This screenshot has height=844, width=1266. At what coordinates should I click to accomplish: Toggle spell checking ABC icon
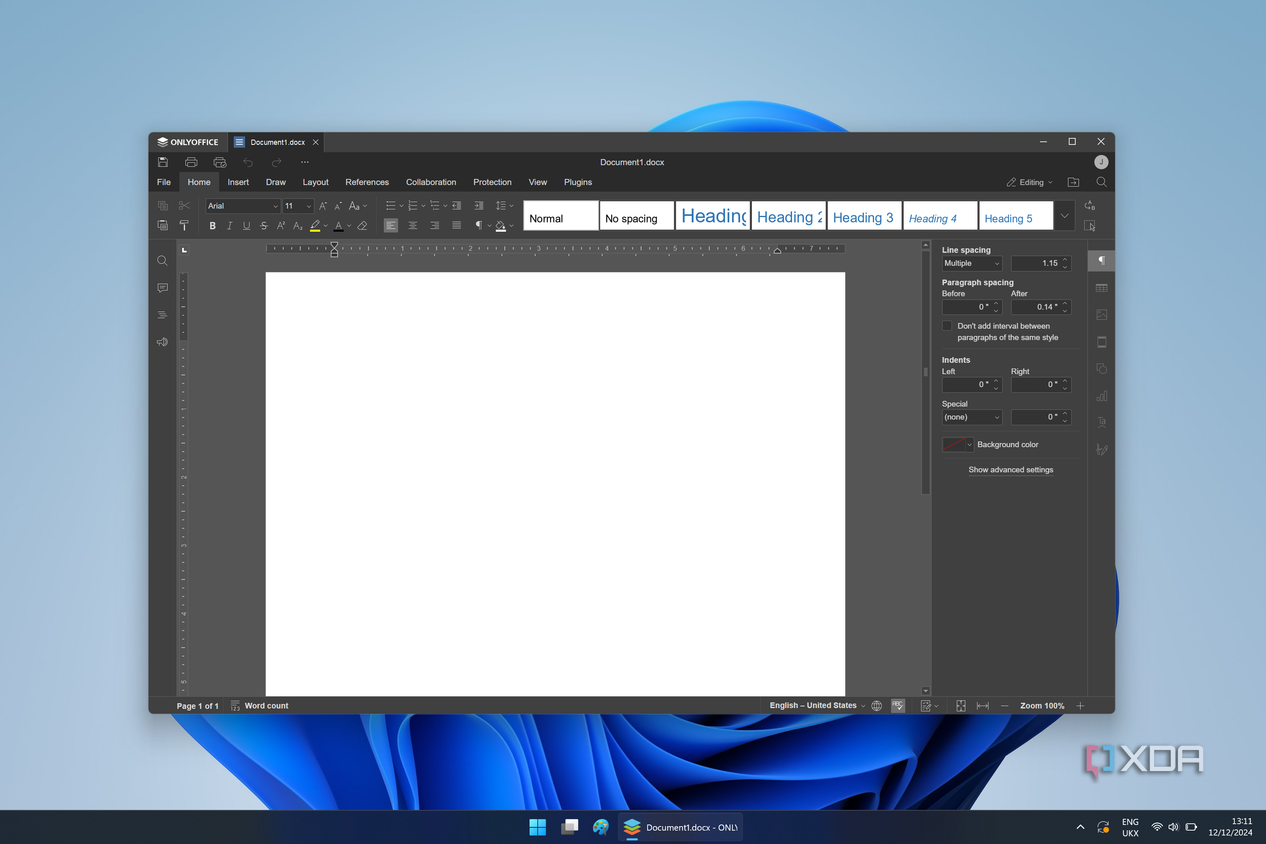tap(898, 706)
